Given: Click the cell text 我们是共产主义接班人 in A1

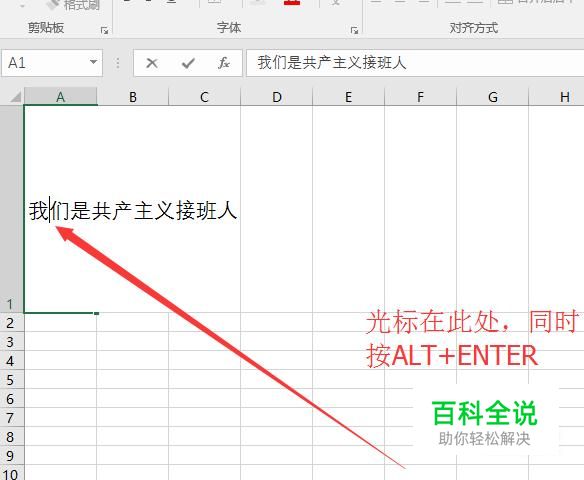Looking at the screenshot, I should tap(133, 210).
